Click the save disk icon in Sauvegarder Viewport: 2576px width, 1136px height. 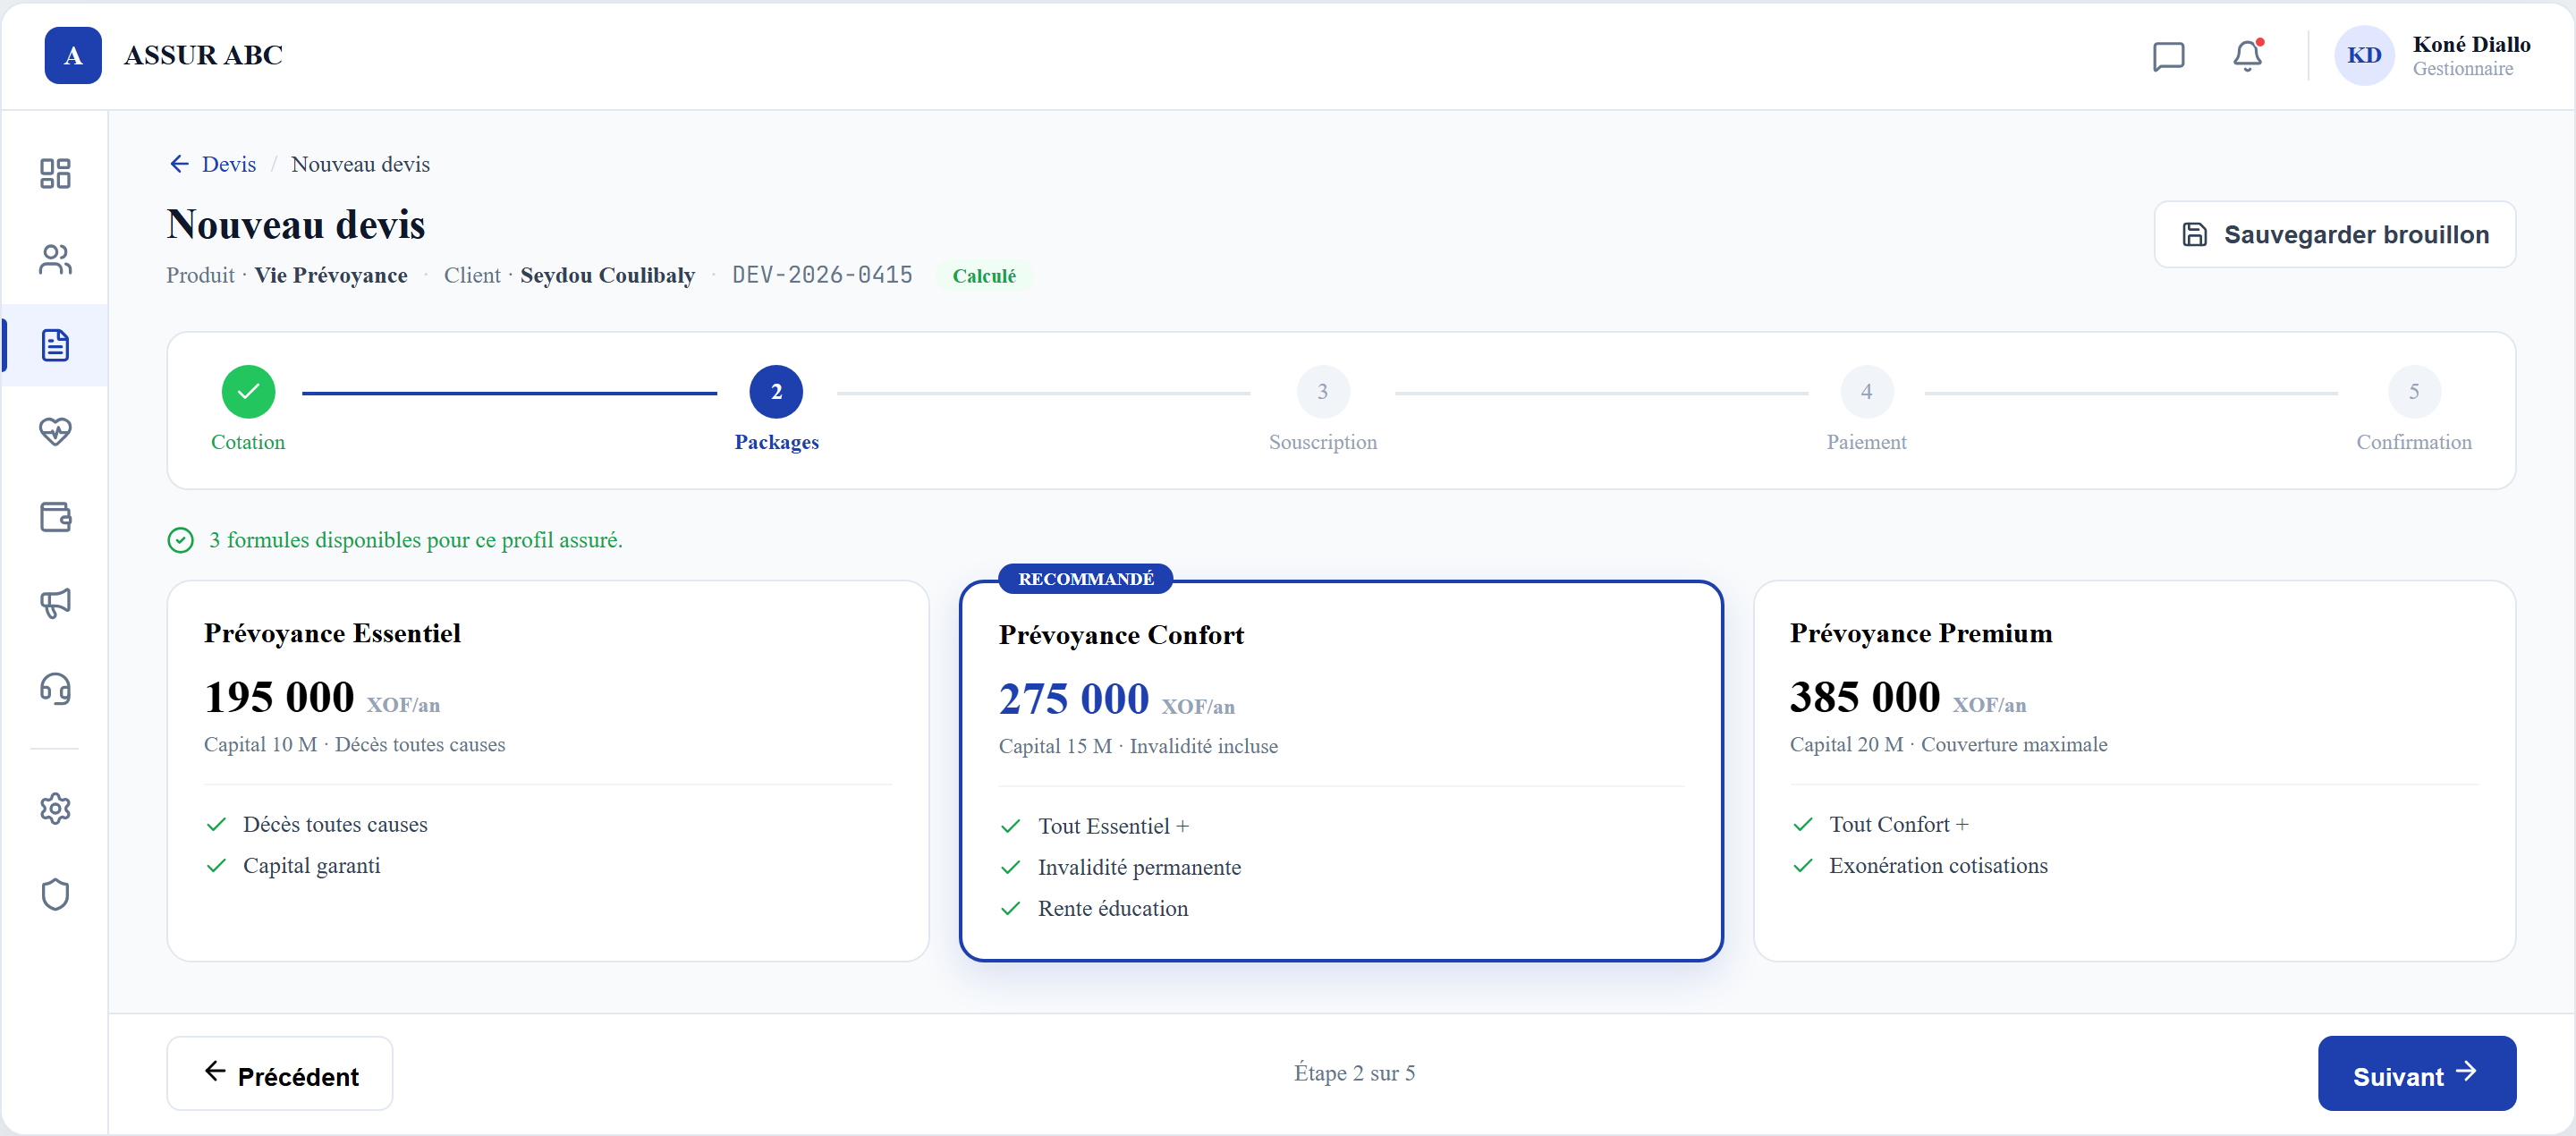2194,234
